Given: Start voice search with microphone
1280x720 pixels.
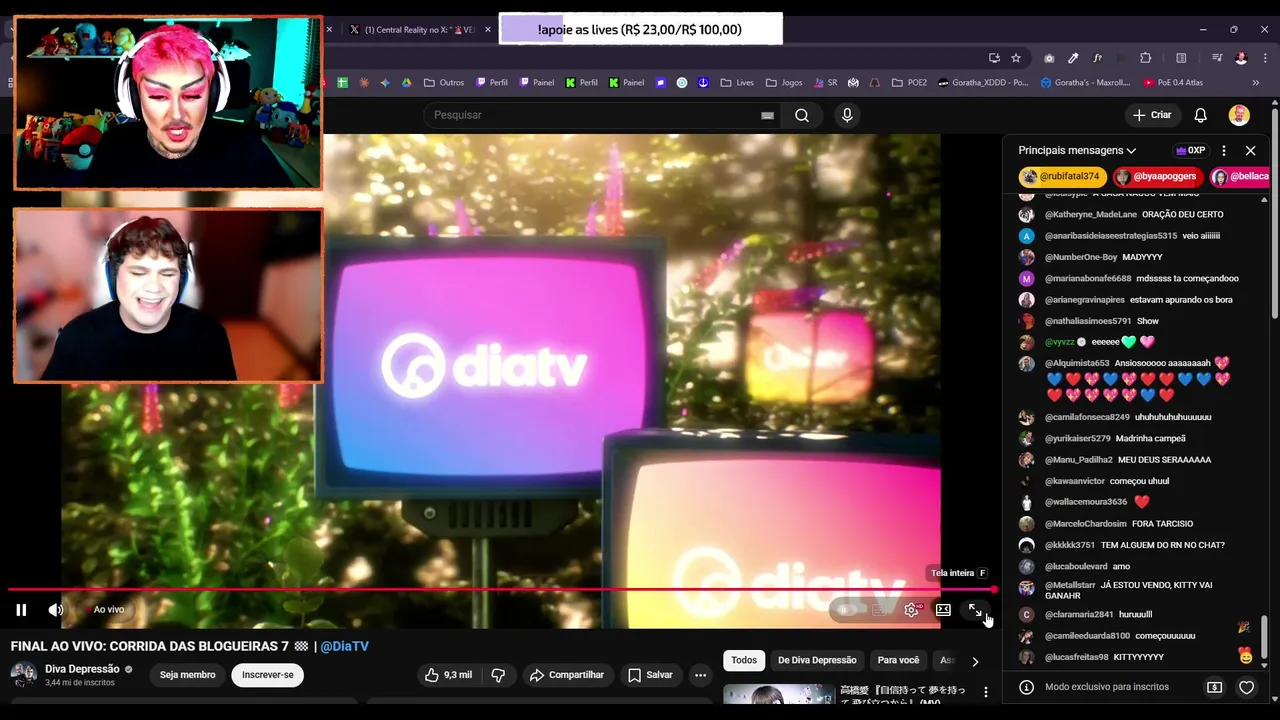Looking at the screenshot, I should coord(847,115).
